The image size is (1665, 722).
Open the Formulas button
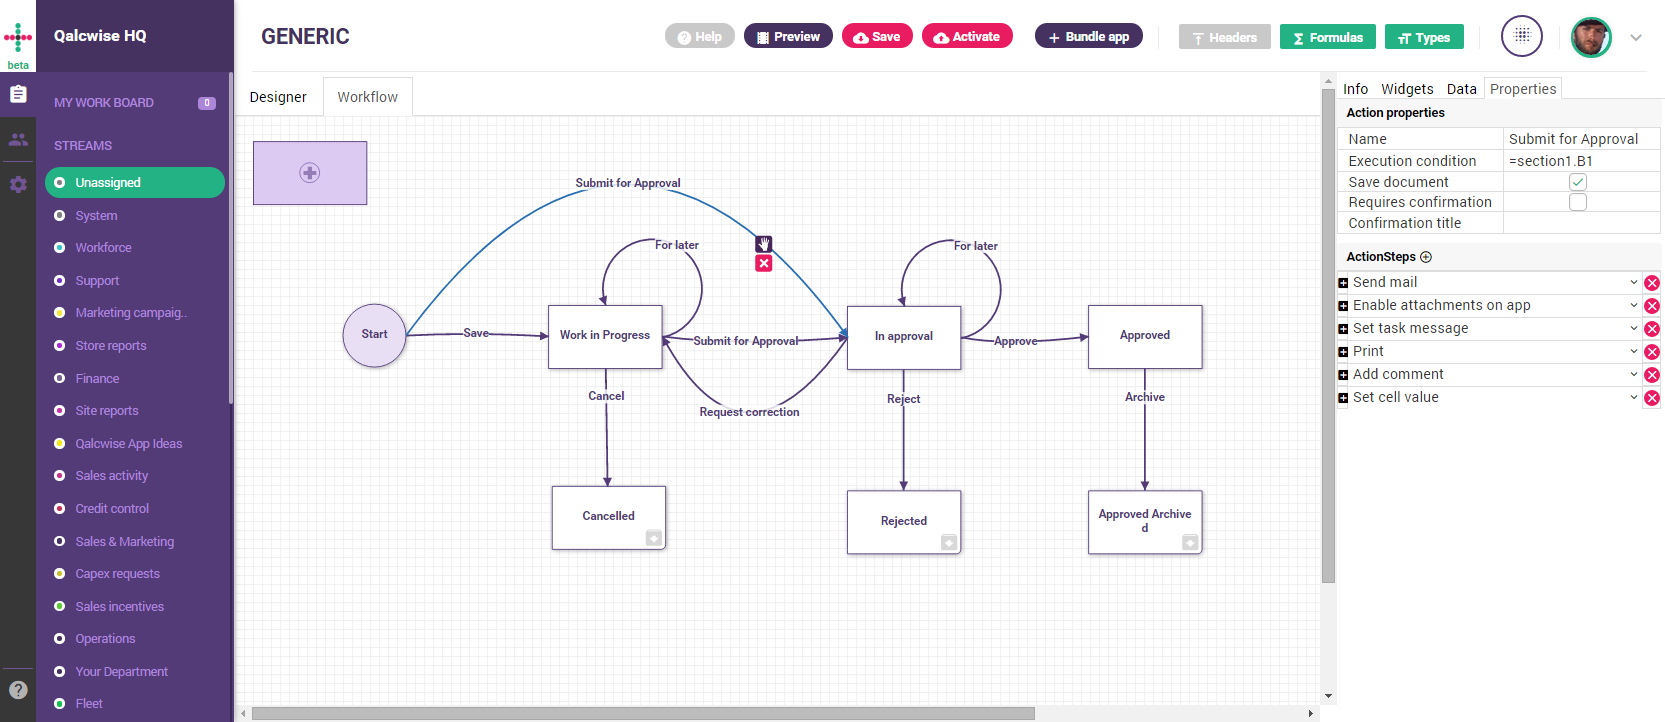point(1328,37)
